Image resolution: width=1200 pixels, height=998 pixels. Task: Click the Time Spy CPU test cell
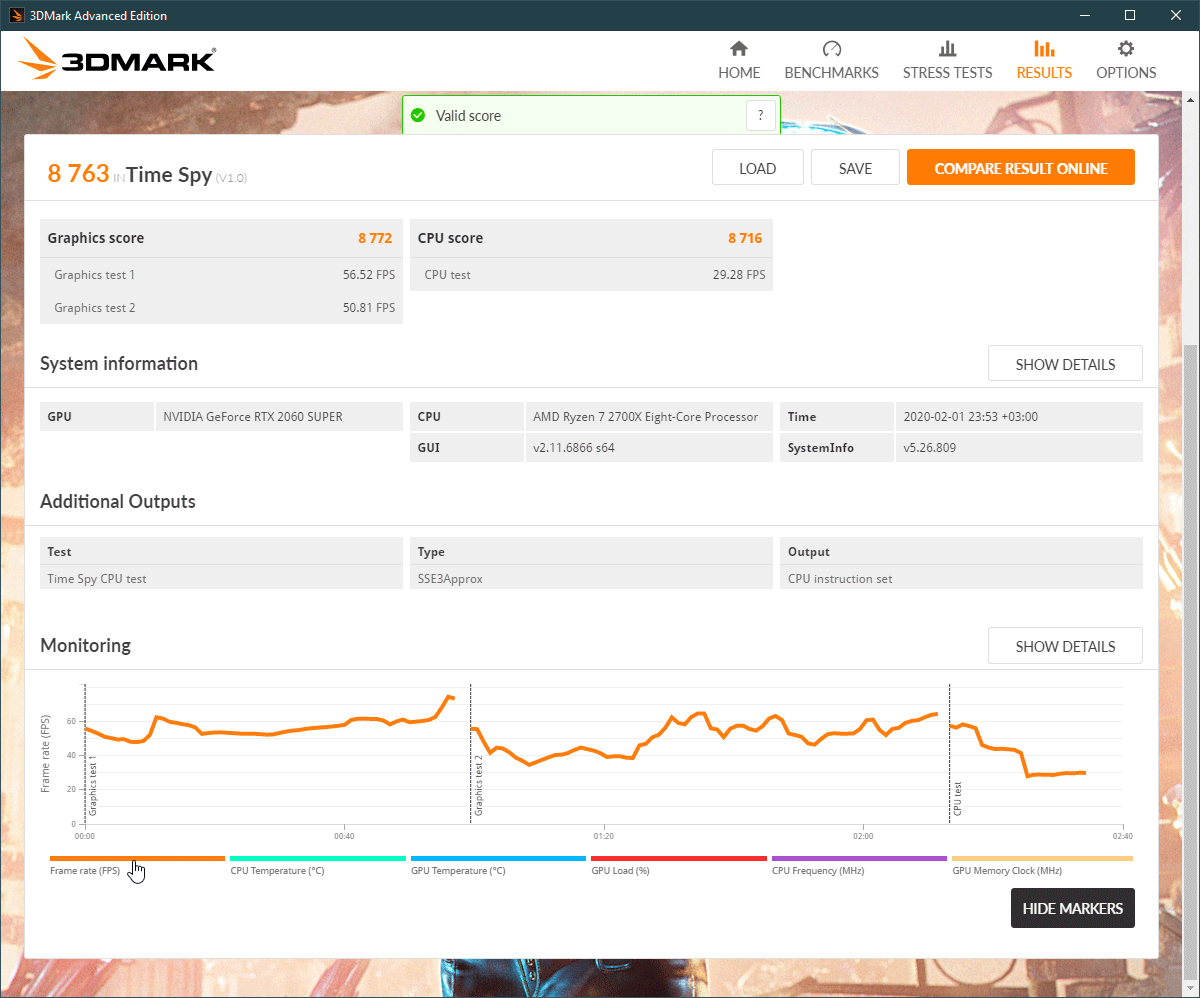pos(221,578)
